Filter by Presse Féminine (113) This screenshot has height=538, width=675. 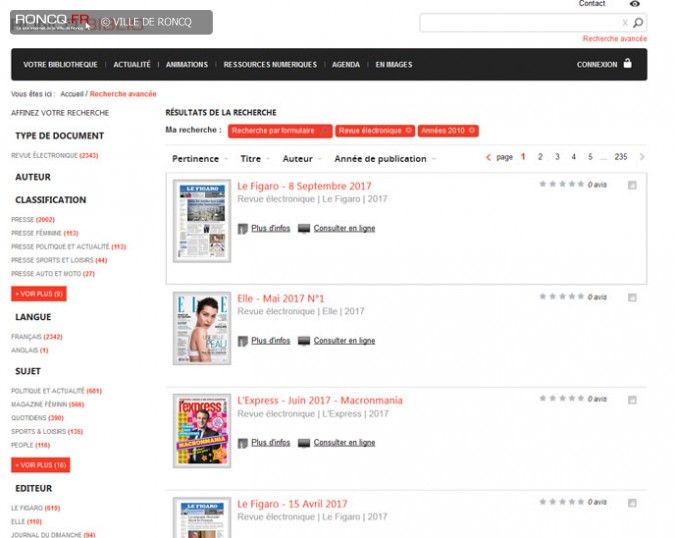tap(45, 233)
